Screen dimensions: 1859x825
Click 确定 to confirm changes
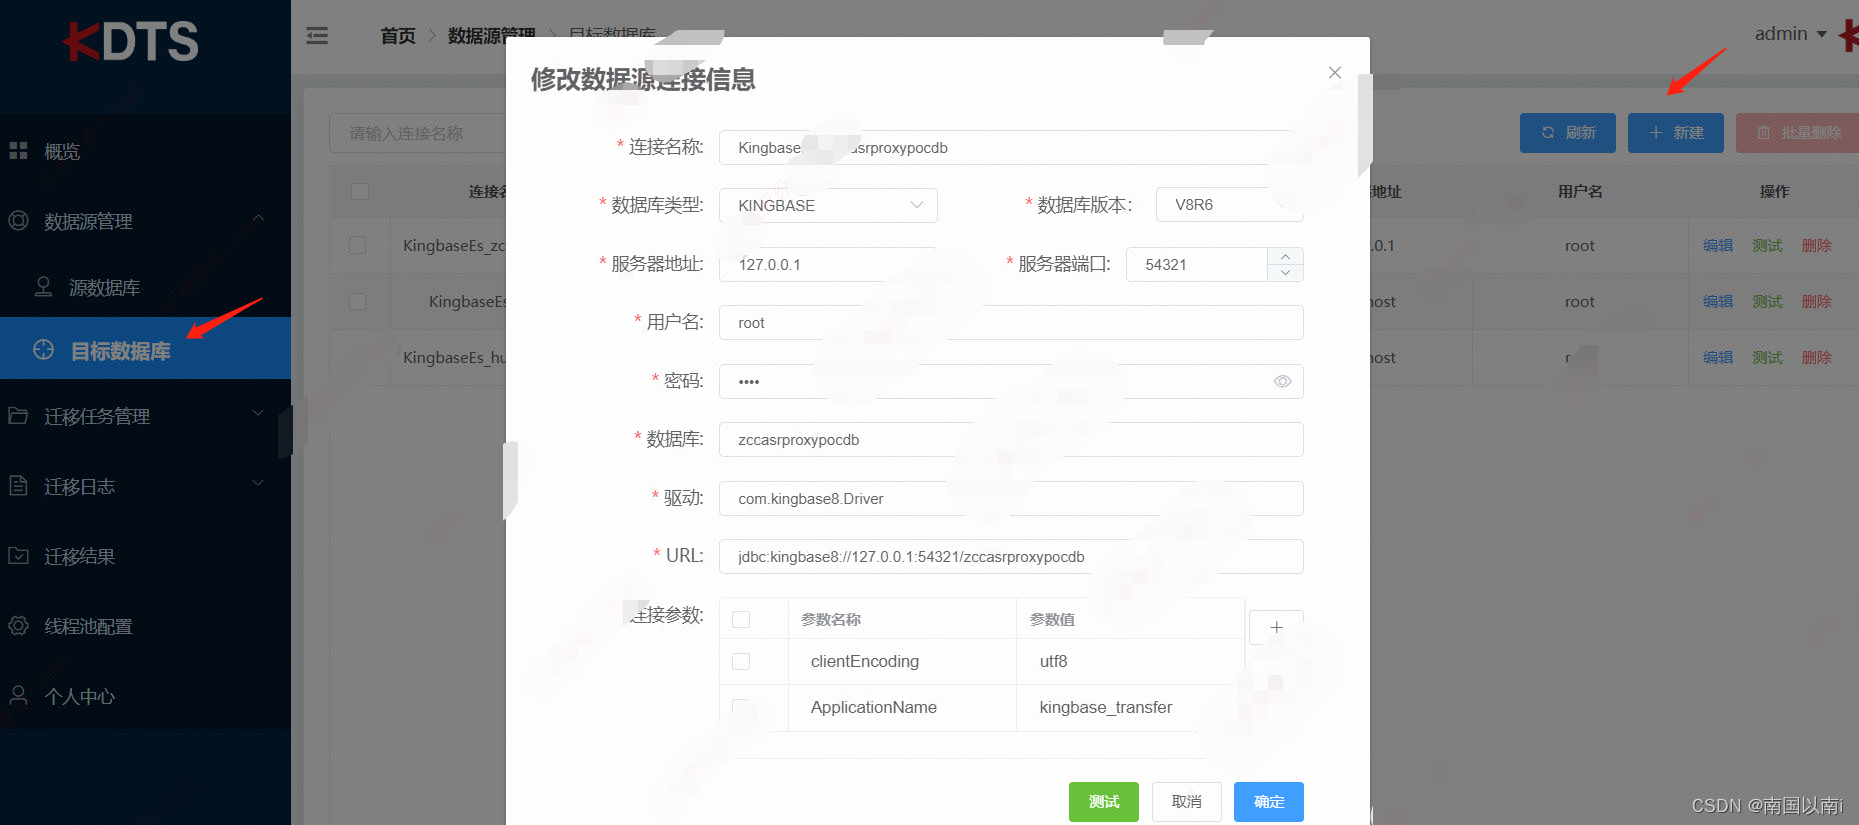tap(1268, 801)
